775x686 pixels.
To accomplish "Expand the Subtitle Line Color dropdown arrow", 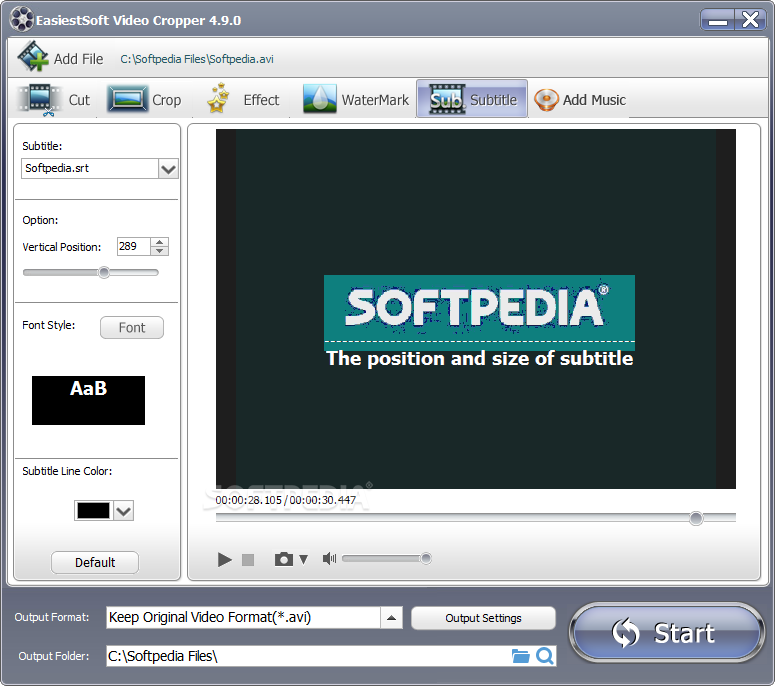I will pyautogui.click(x=123, y=511).
